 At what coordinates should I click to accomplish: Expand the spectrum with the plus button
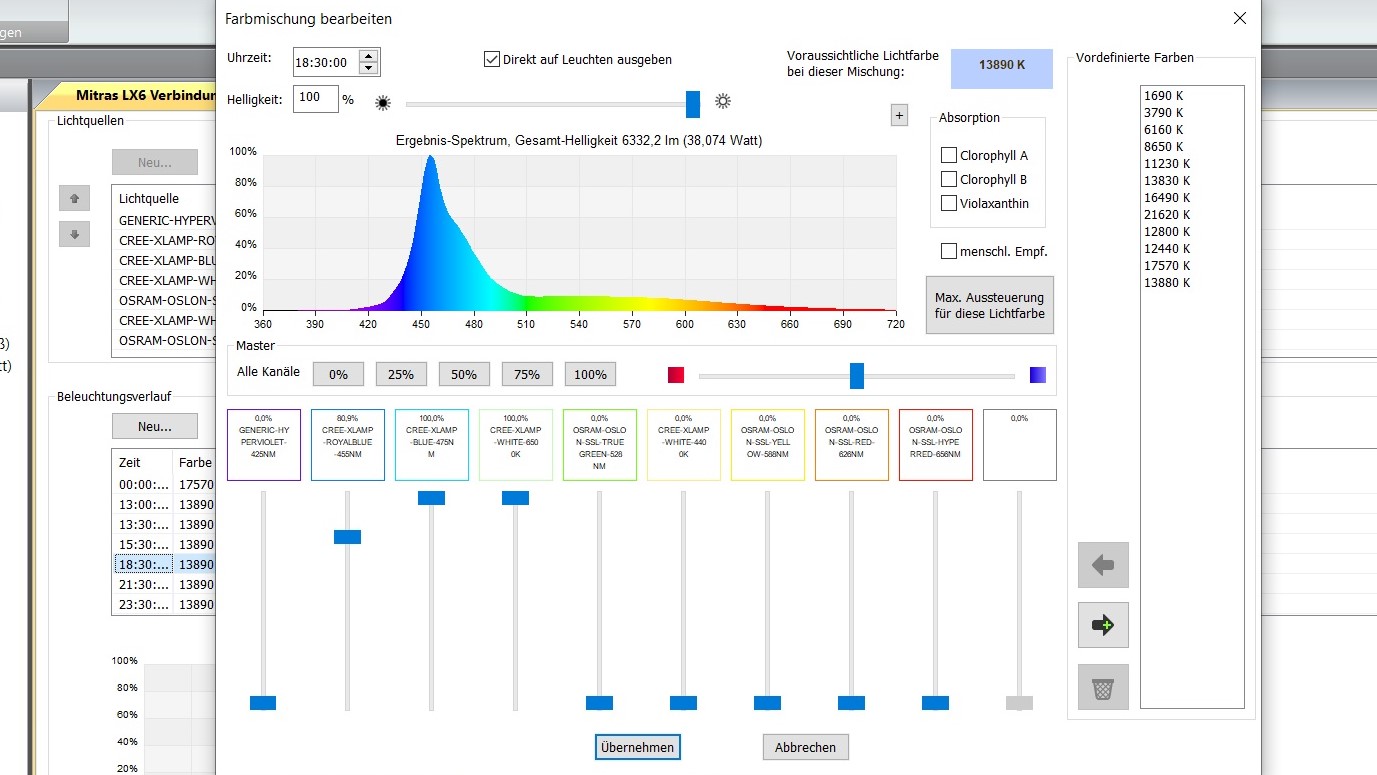pos(899,115)
